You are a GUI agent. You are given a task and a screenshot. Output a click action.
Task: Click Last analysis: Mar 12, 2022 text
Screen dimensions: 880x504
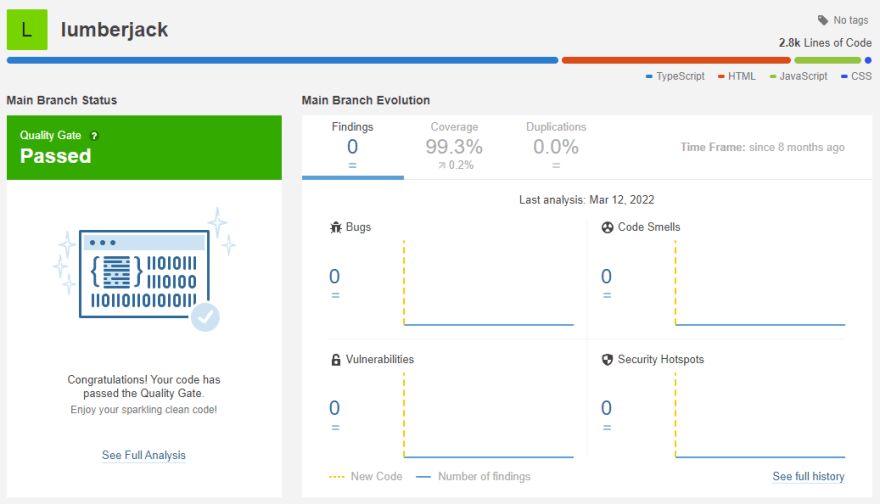(586, 200)
